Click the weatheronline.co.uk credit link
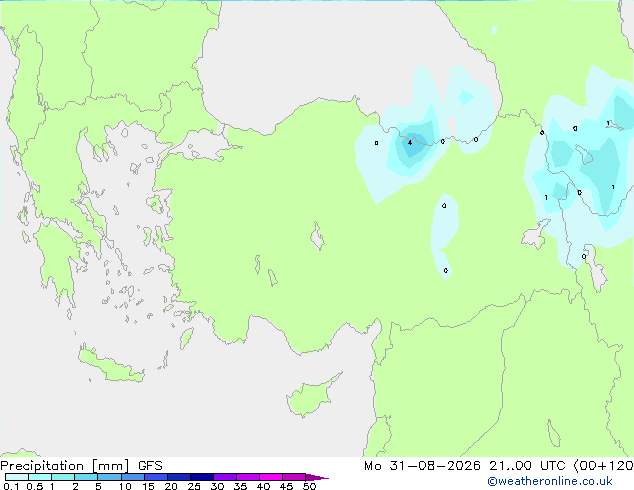Viewport: 634px width, 490px height. [550, 481]
